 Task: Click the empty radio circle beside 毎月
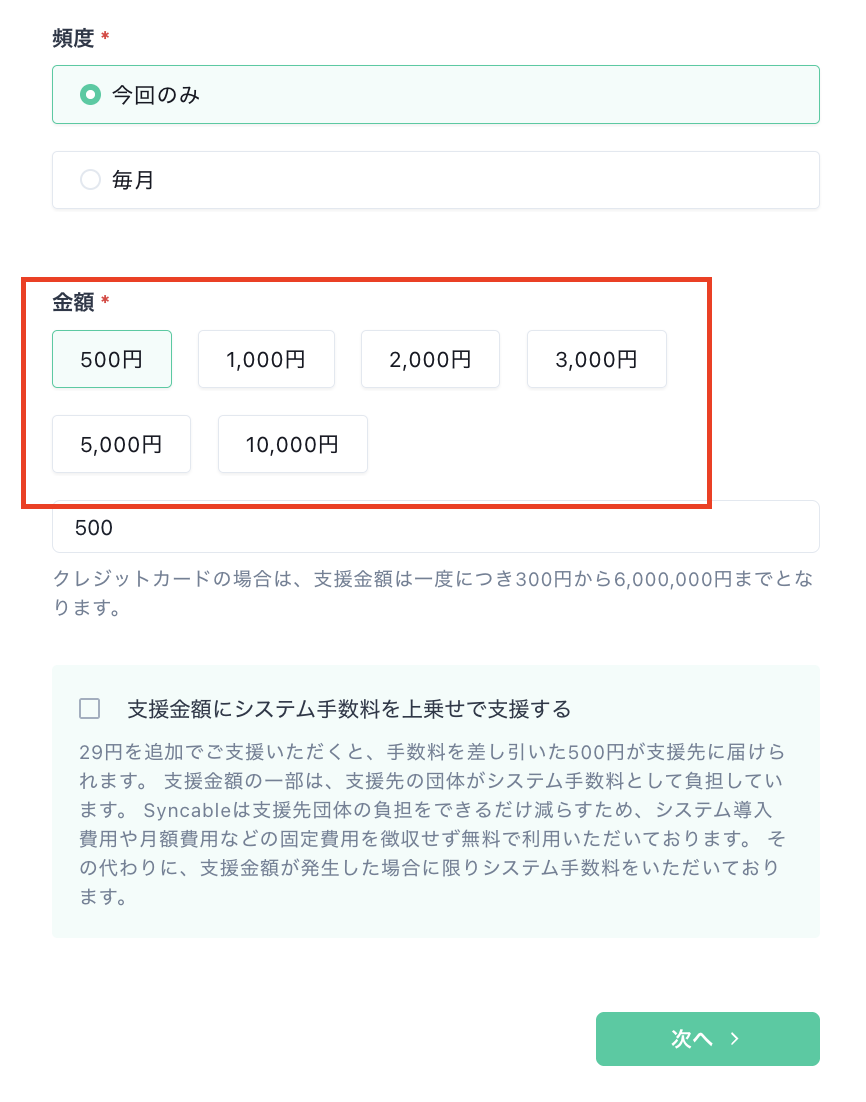[89, 180]
